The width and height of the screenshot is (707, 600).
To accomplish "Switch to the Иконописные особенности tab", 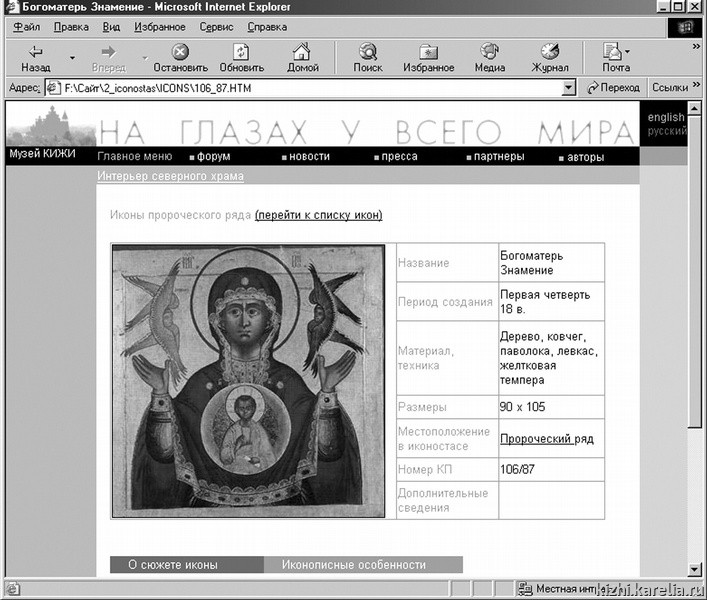I will (x=353, y=565).
